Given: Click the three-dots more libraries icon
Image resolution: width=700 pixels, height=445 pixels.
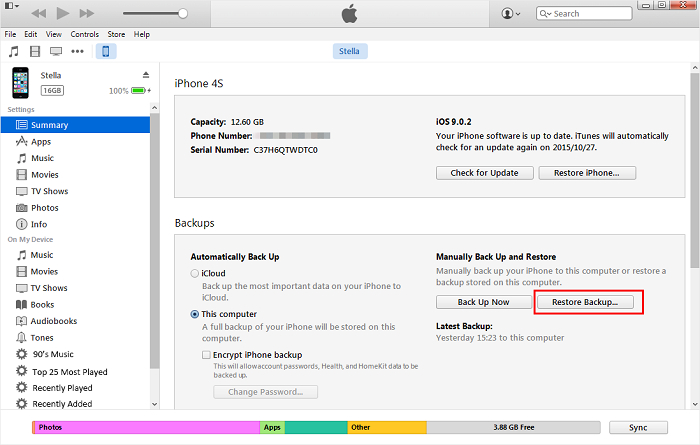Looking at the screenshot, I should pos(77,51).
